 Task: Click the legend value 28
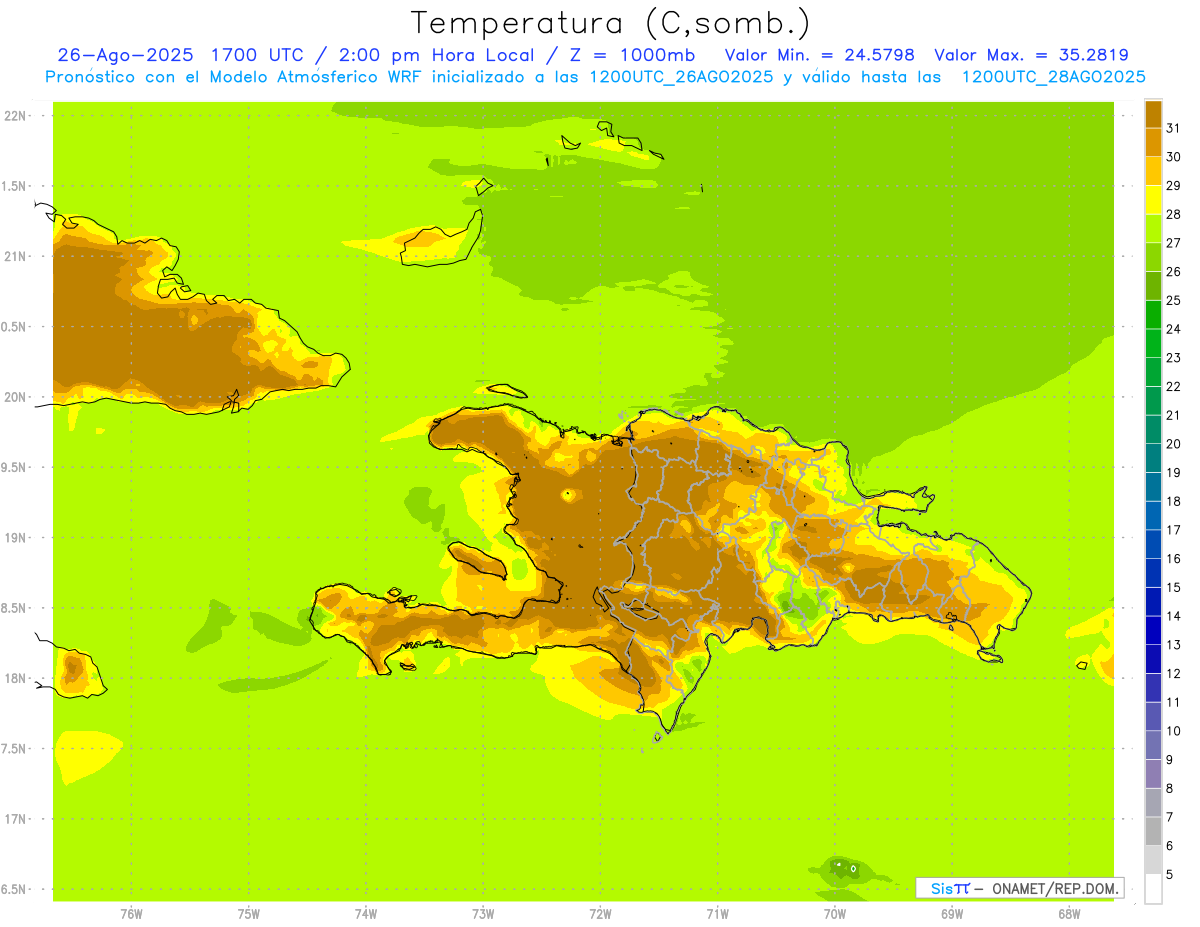[1174, 214]
